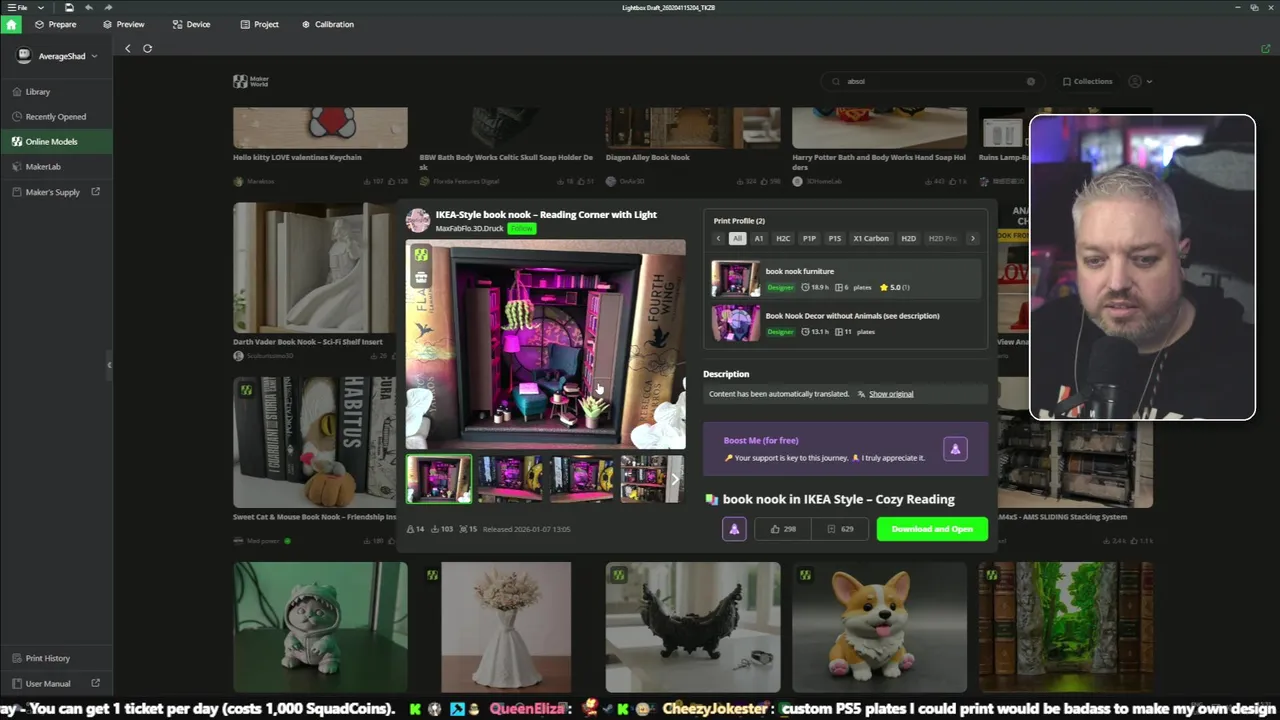Select the book nook furniture print profile
1280x720 pixels.
click(x=846, y=279)
